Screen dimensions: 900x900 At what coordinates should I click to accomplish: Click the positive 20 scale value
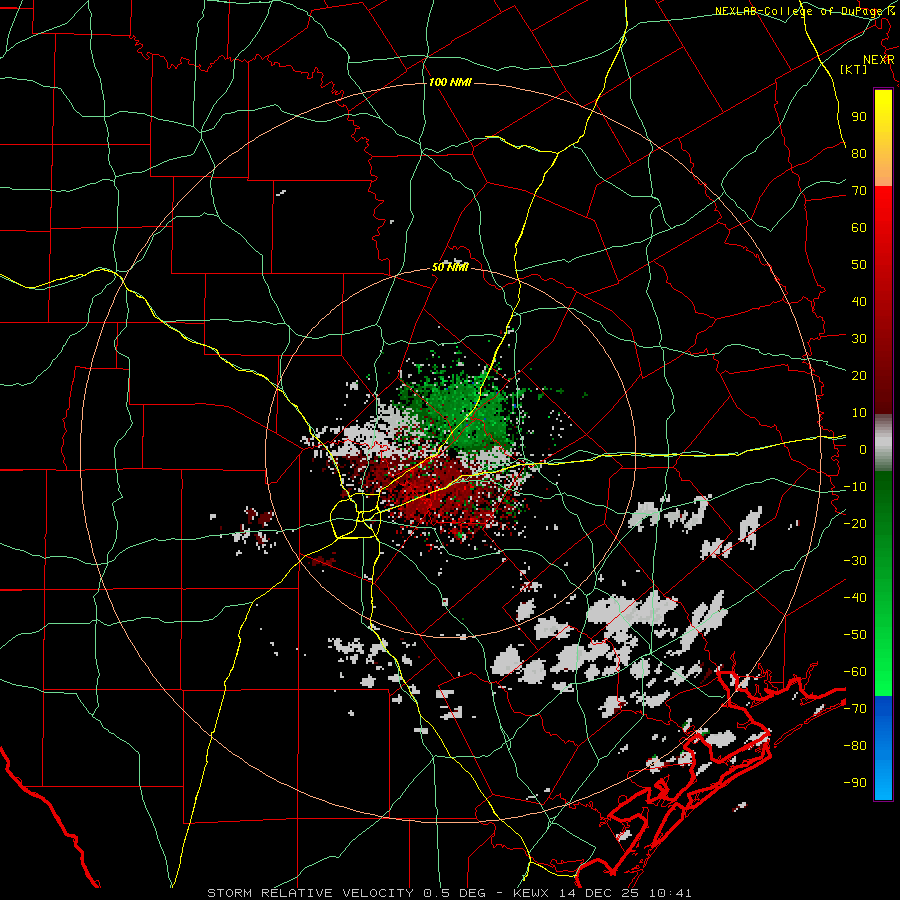(859, 375)
